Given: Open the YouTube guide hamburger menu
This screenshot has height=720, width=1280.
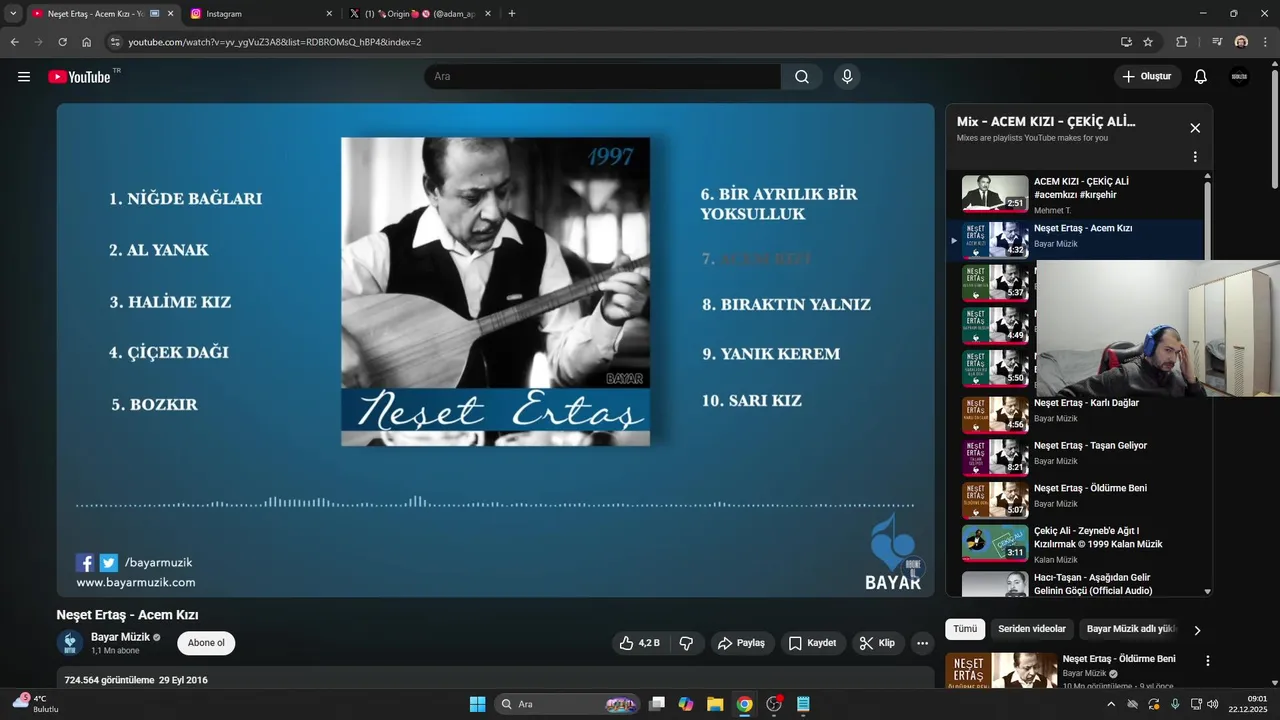Looking at the screenshot, I should (x=24, y=77).
